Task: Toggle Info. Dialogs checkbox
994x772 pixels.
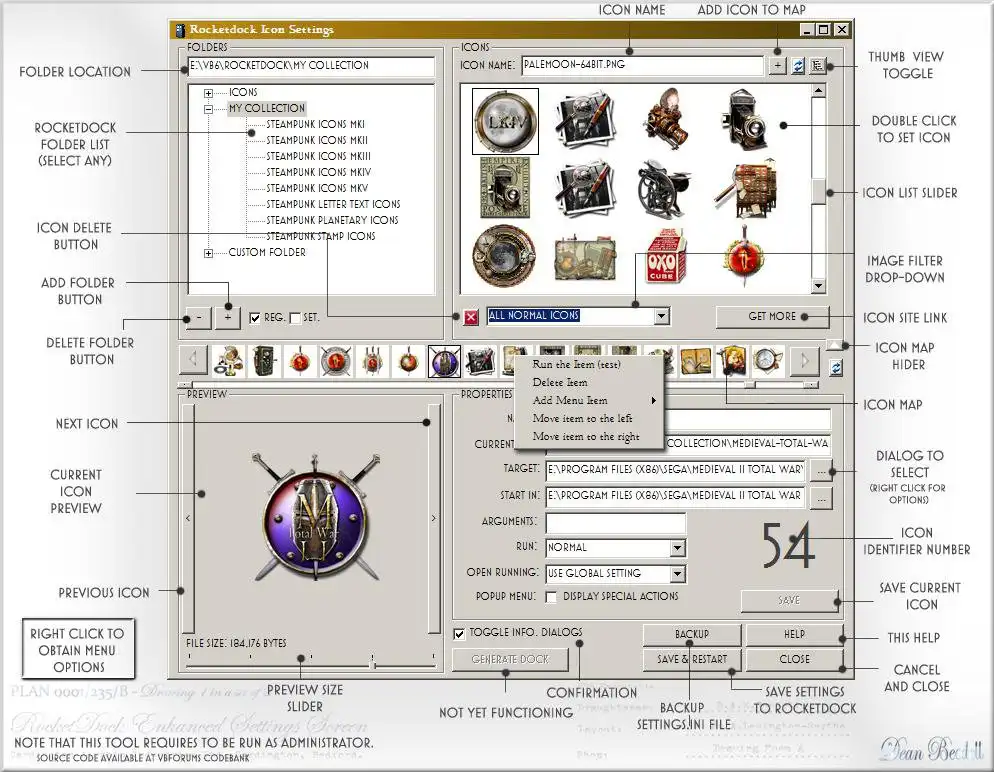Action: 459,634
